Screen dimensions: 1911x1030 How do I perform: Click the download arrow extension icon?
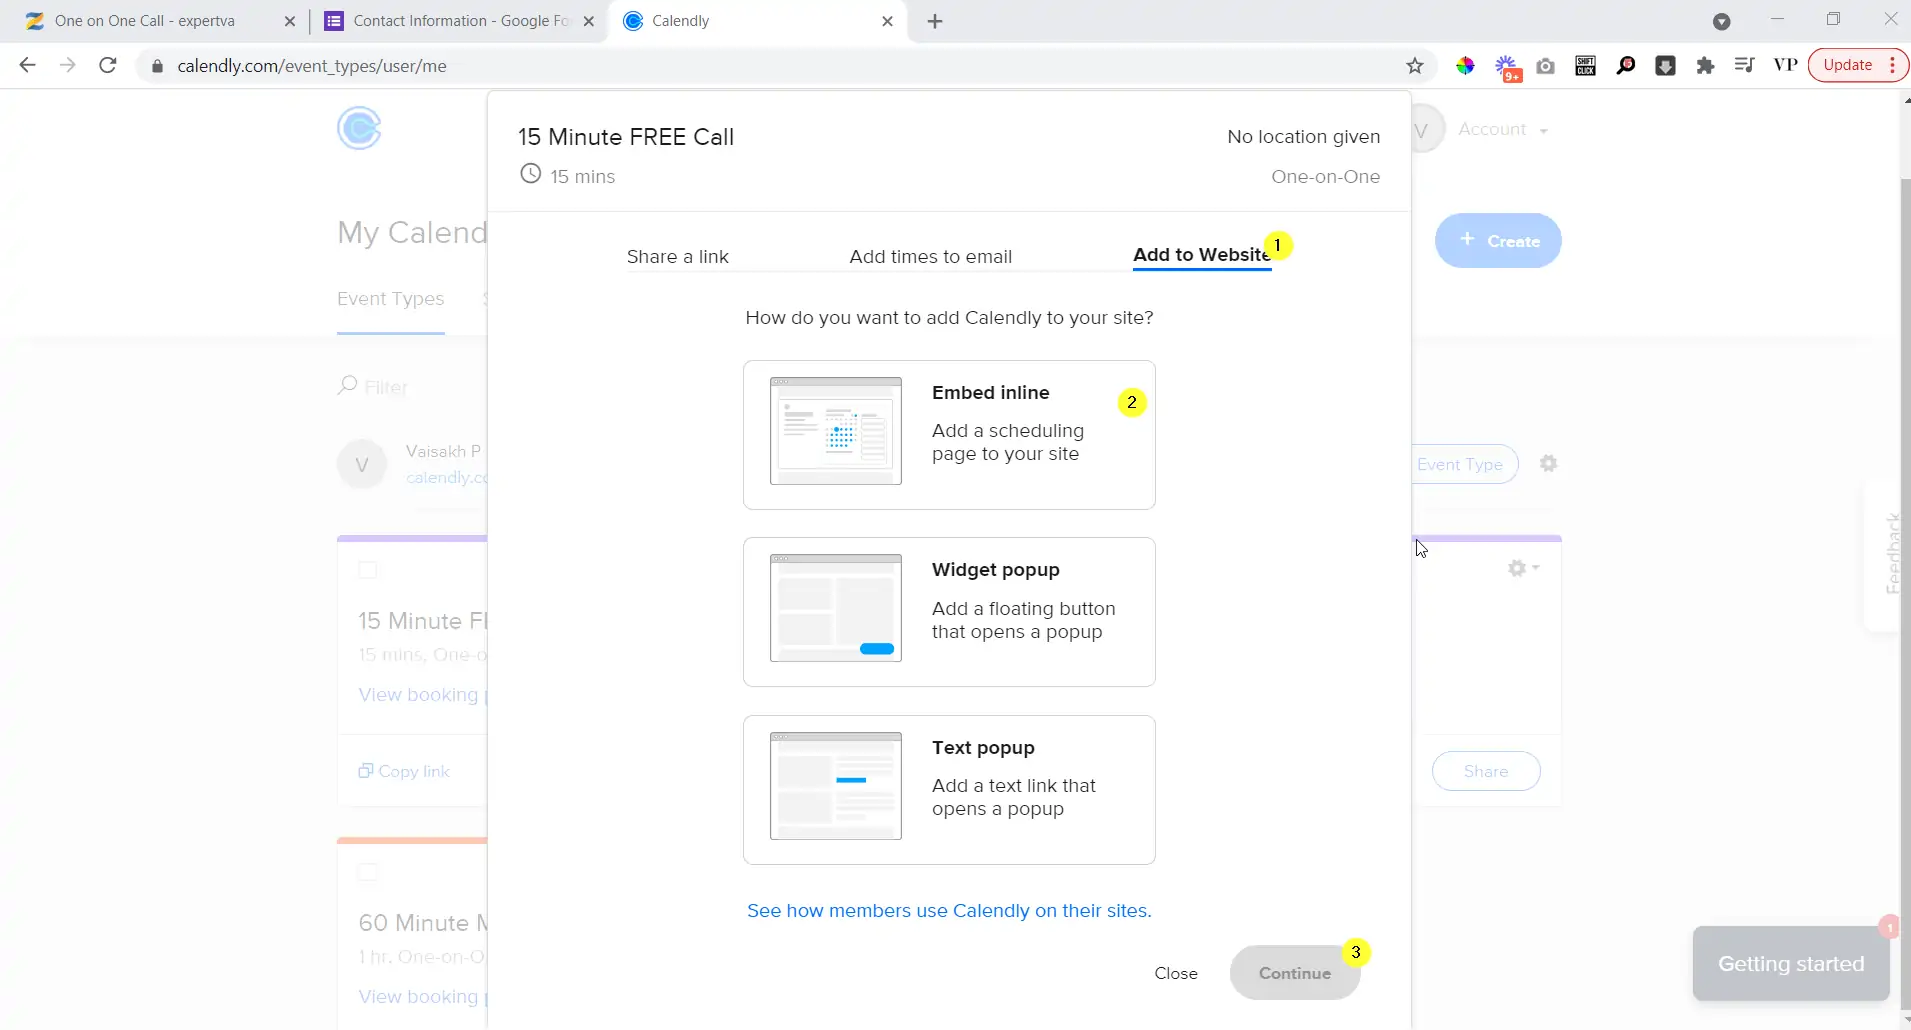pos(1665,66)
